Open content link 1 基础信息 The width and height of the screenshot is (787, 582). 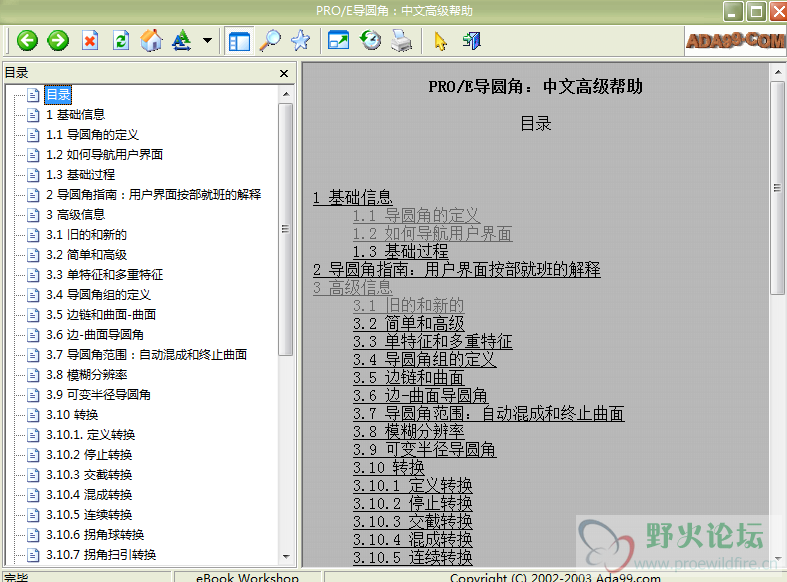(x=352, y=198)
